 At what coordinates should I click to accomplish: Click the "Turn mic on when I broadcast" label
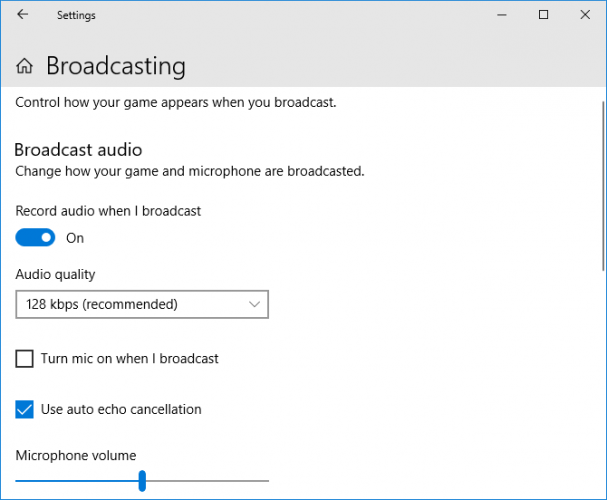[x=130, y=358]
